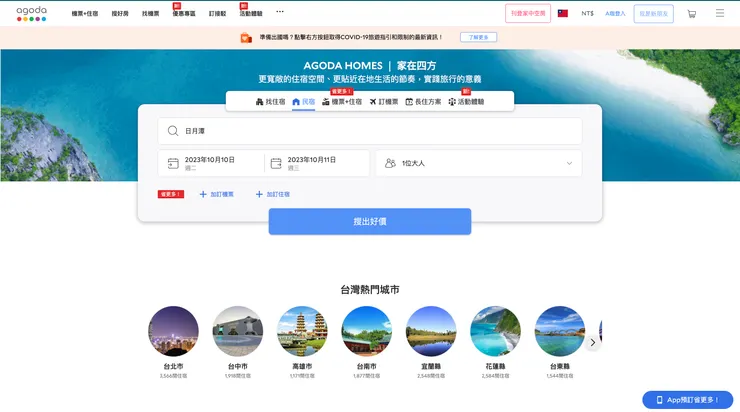Open the 花蓮縣 city thumbnail
This screenshot has width=740, height=412.
(496, 331)
